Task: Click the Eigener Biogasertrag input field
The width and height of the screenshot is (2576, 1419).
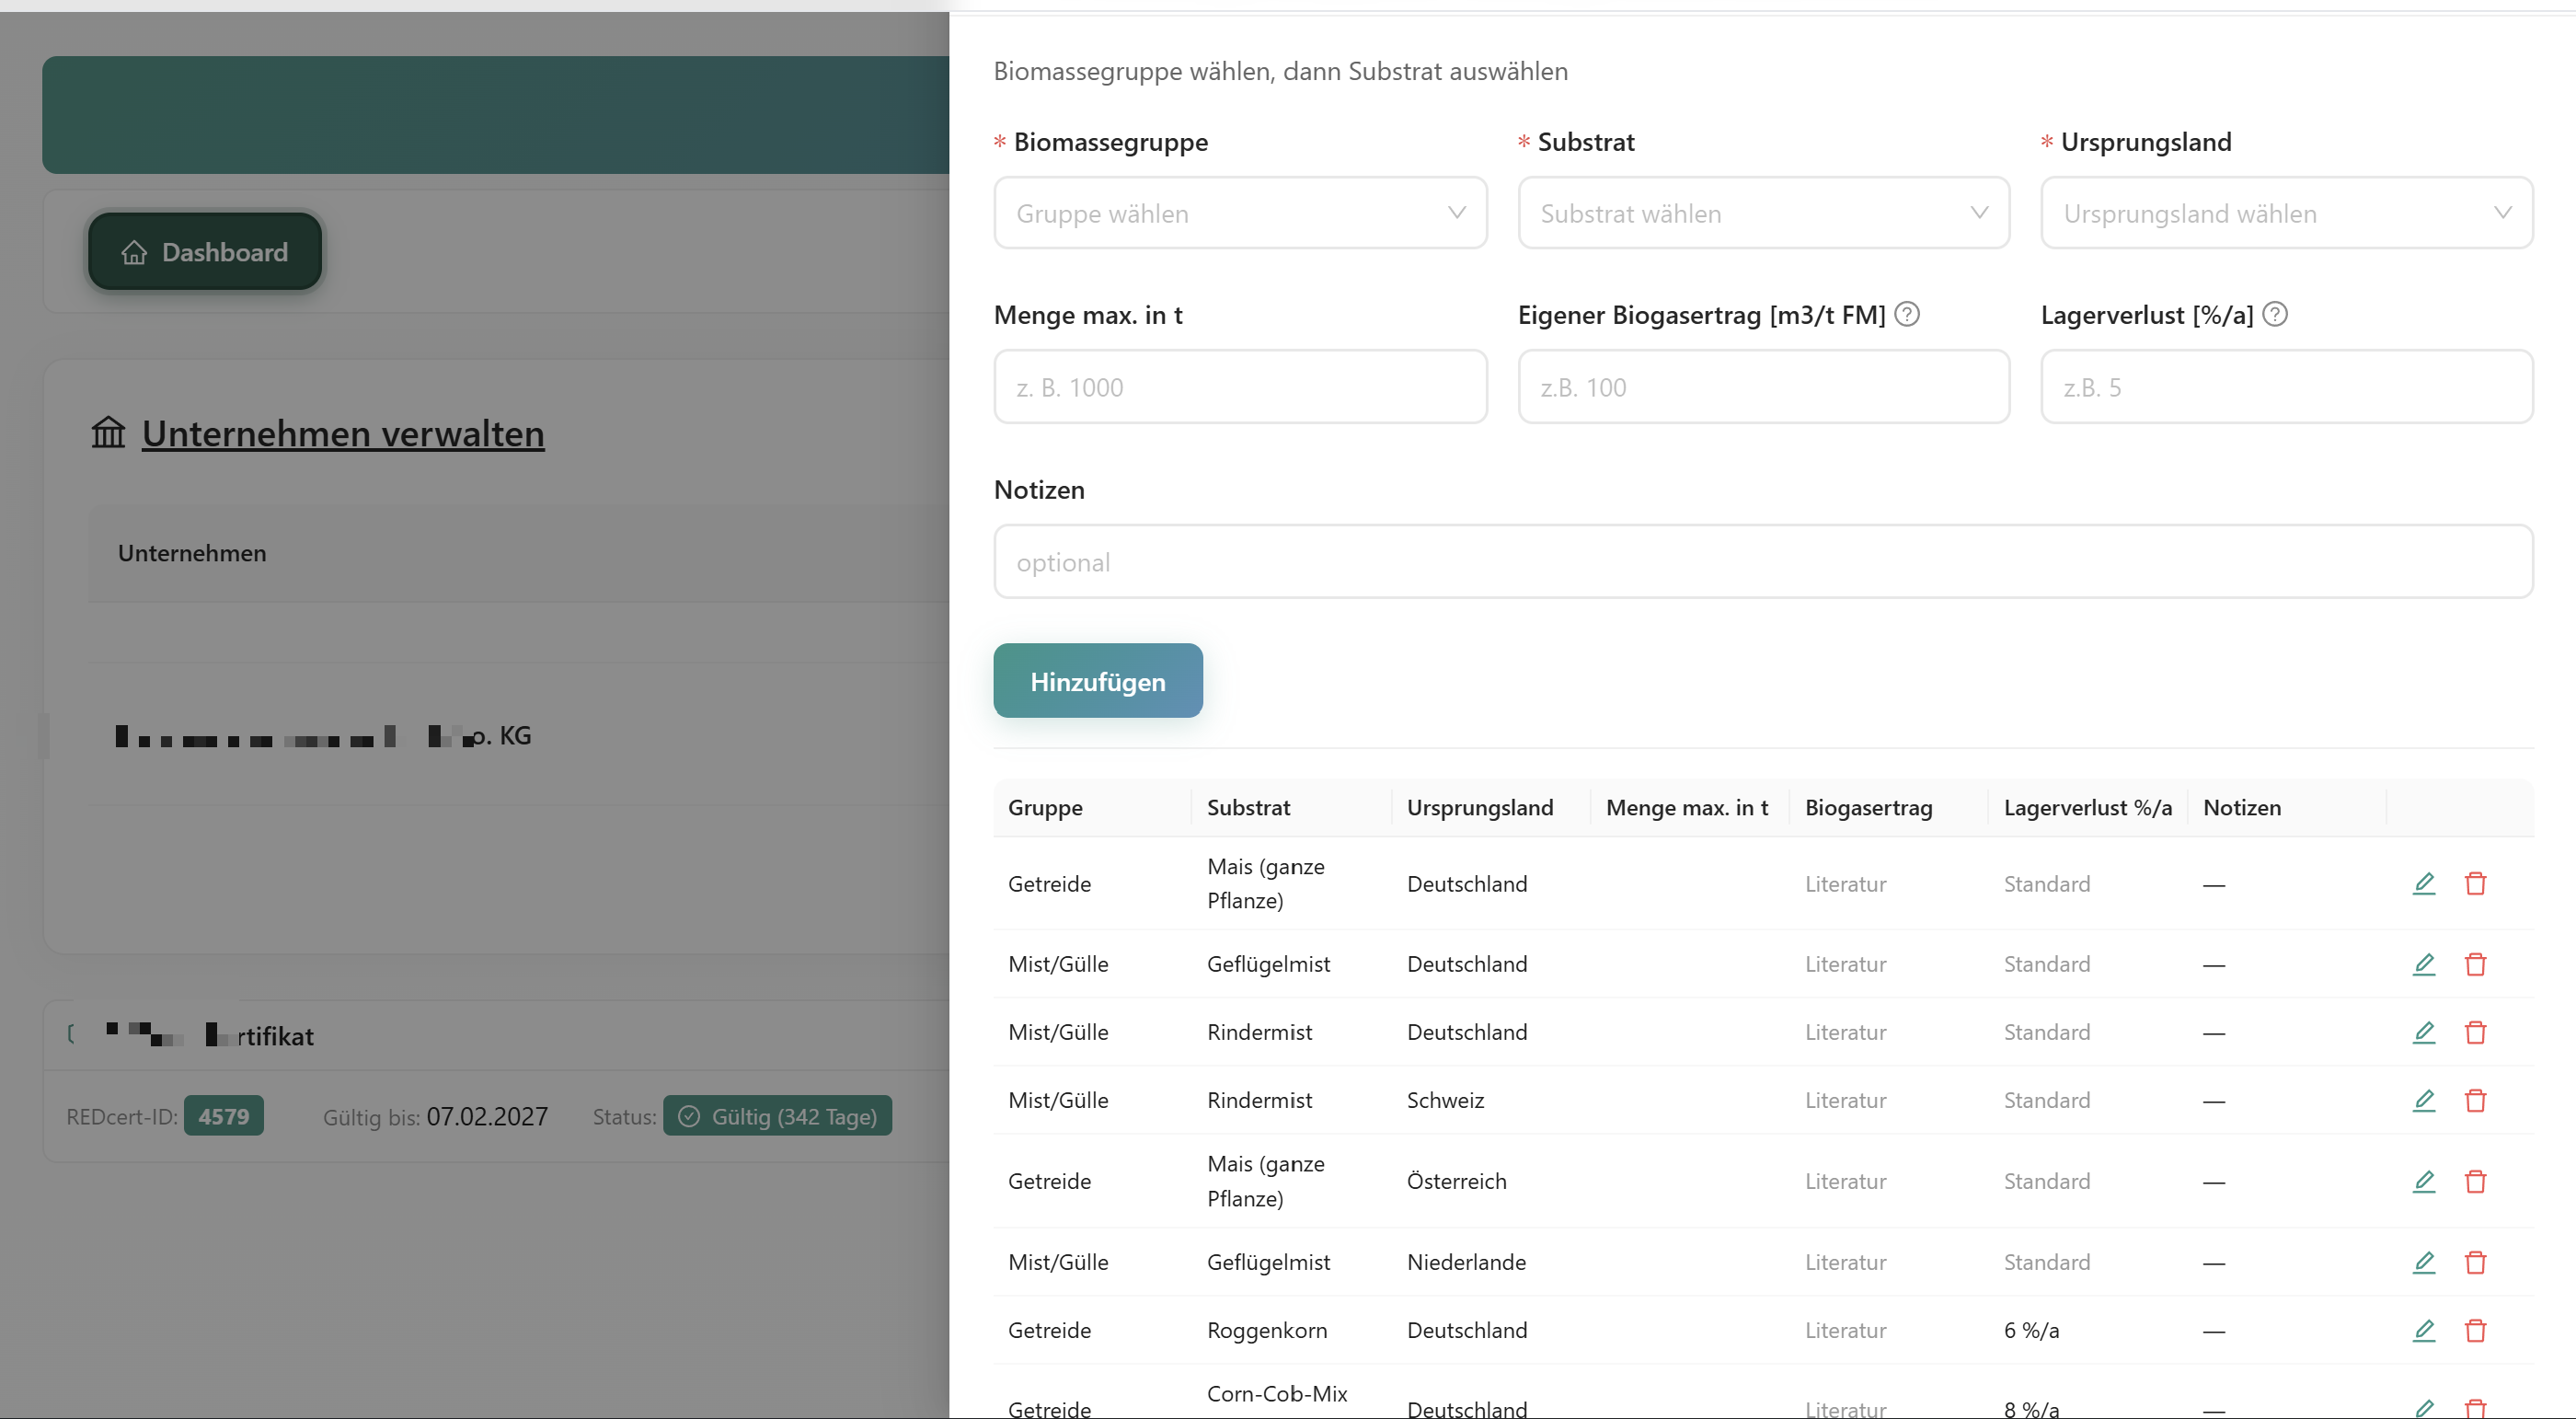Action: [x=1763, y=387]
